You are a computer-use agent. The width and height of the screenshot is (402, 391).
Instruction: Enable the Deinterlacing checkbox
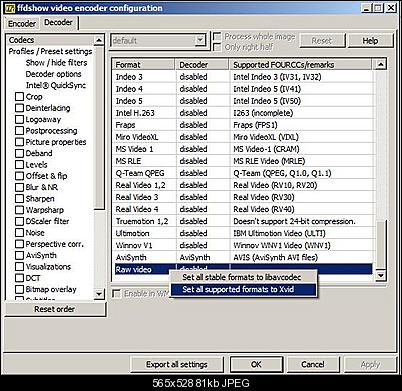[19, 108]
